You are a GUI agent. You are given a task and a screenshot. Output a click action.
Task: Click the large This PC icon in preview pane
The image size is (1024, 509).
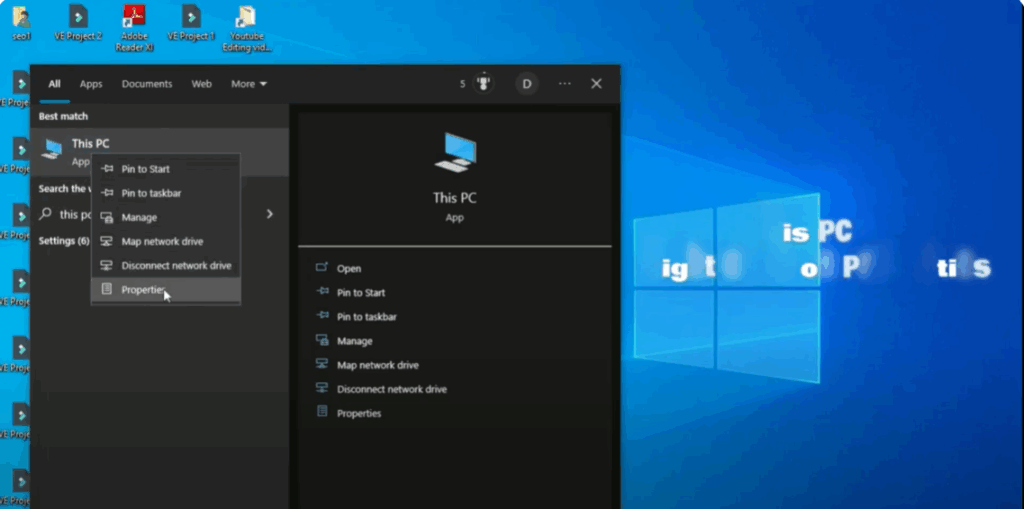[455, 153]
